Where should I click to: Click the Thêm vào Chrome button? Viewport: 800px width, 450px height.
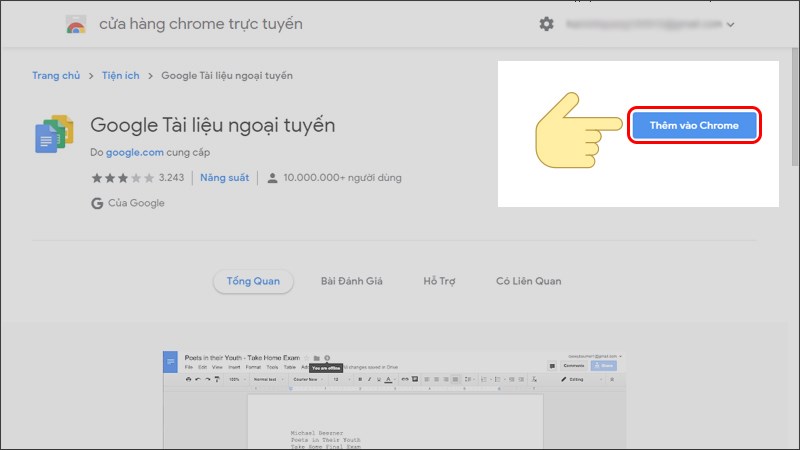(694, 126)
